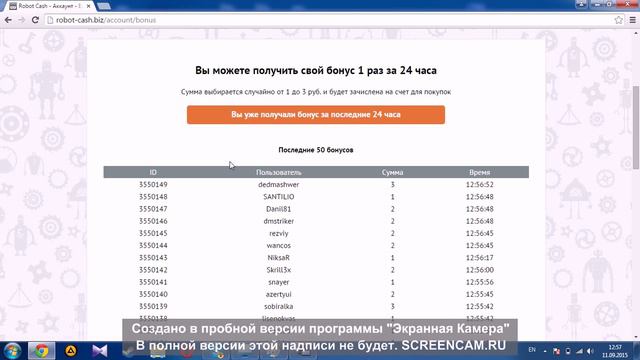Click time cell 12:55:56

click(480, 282)
